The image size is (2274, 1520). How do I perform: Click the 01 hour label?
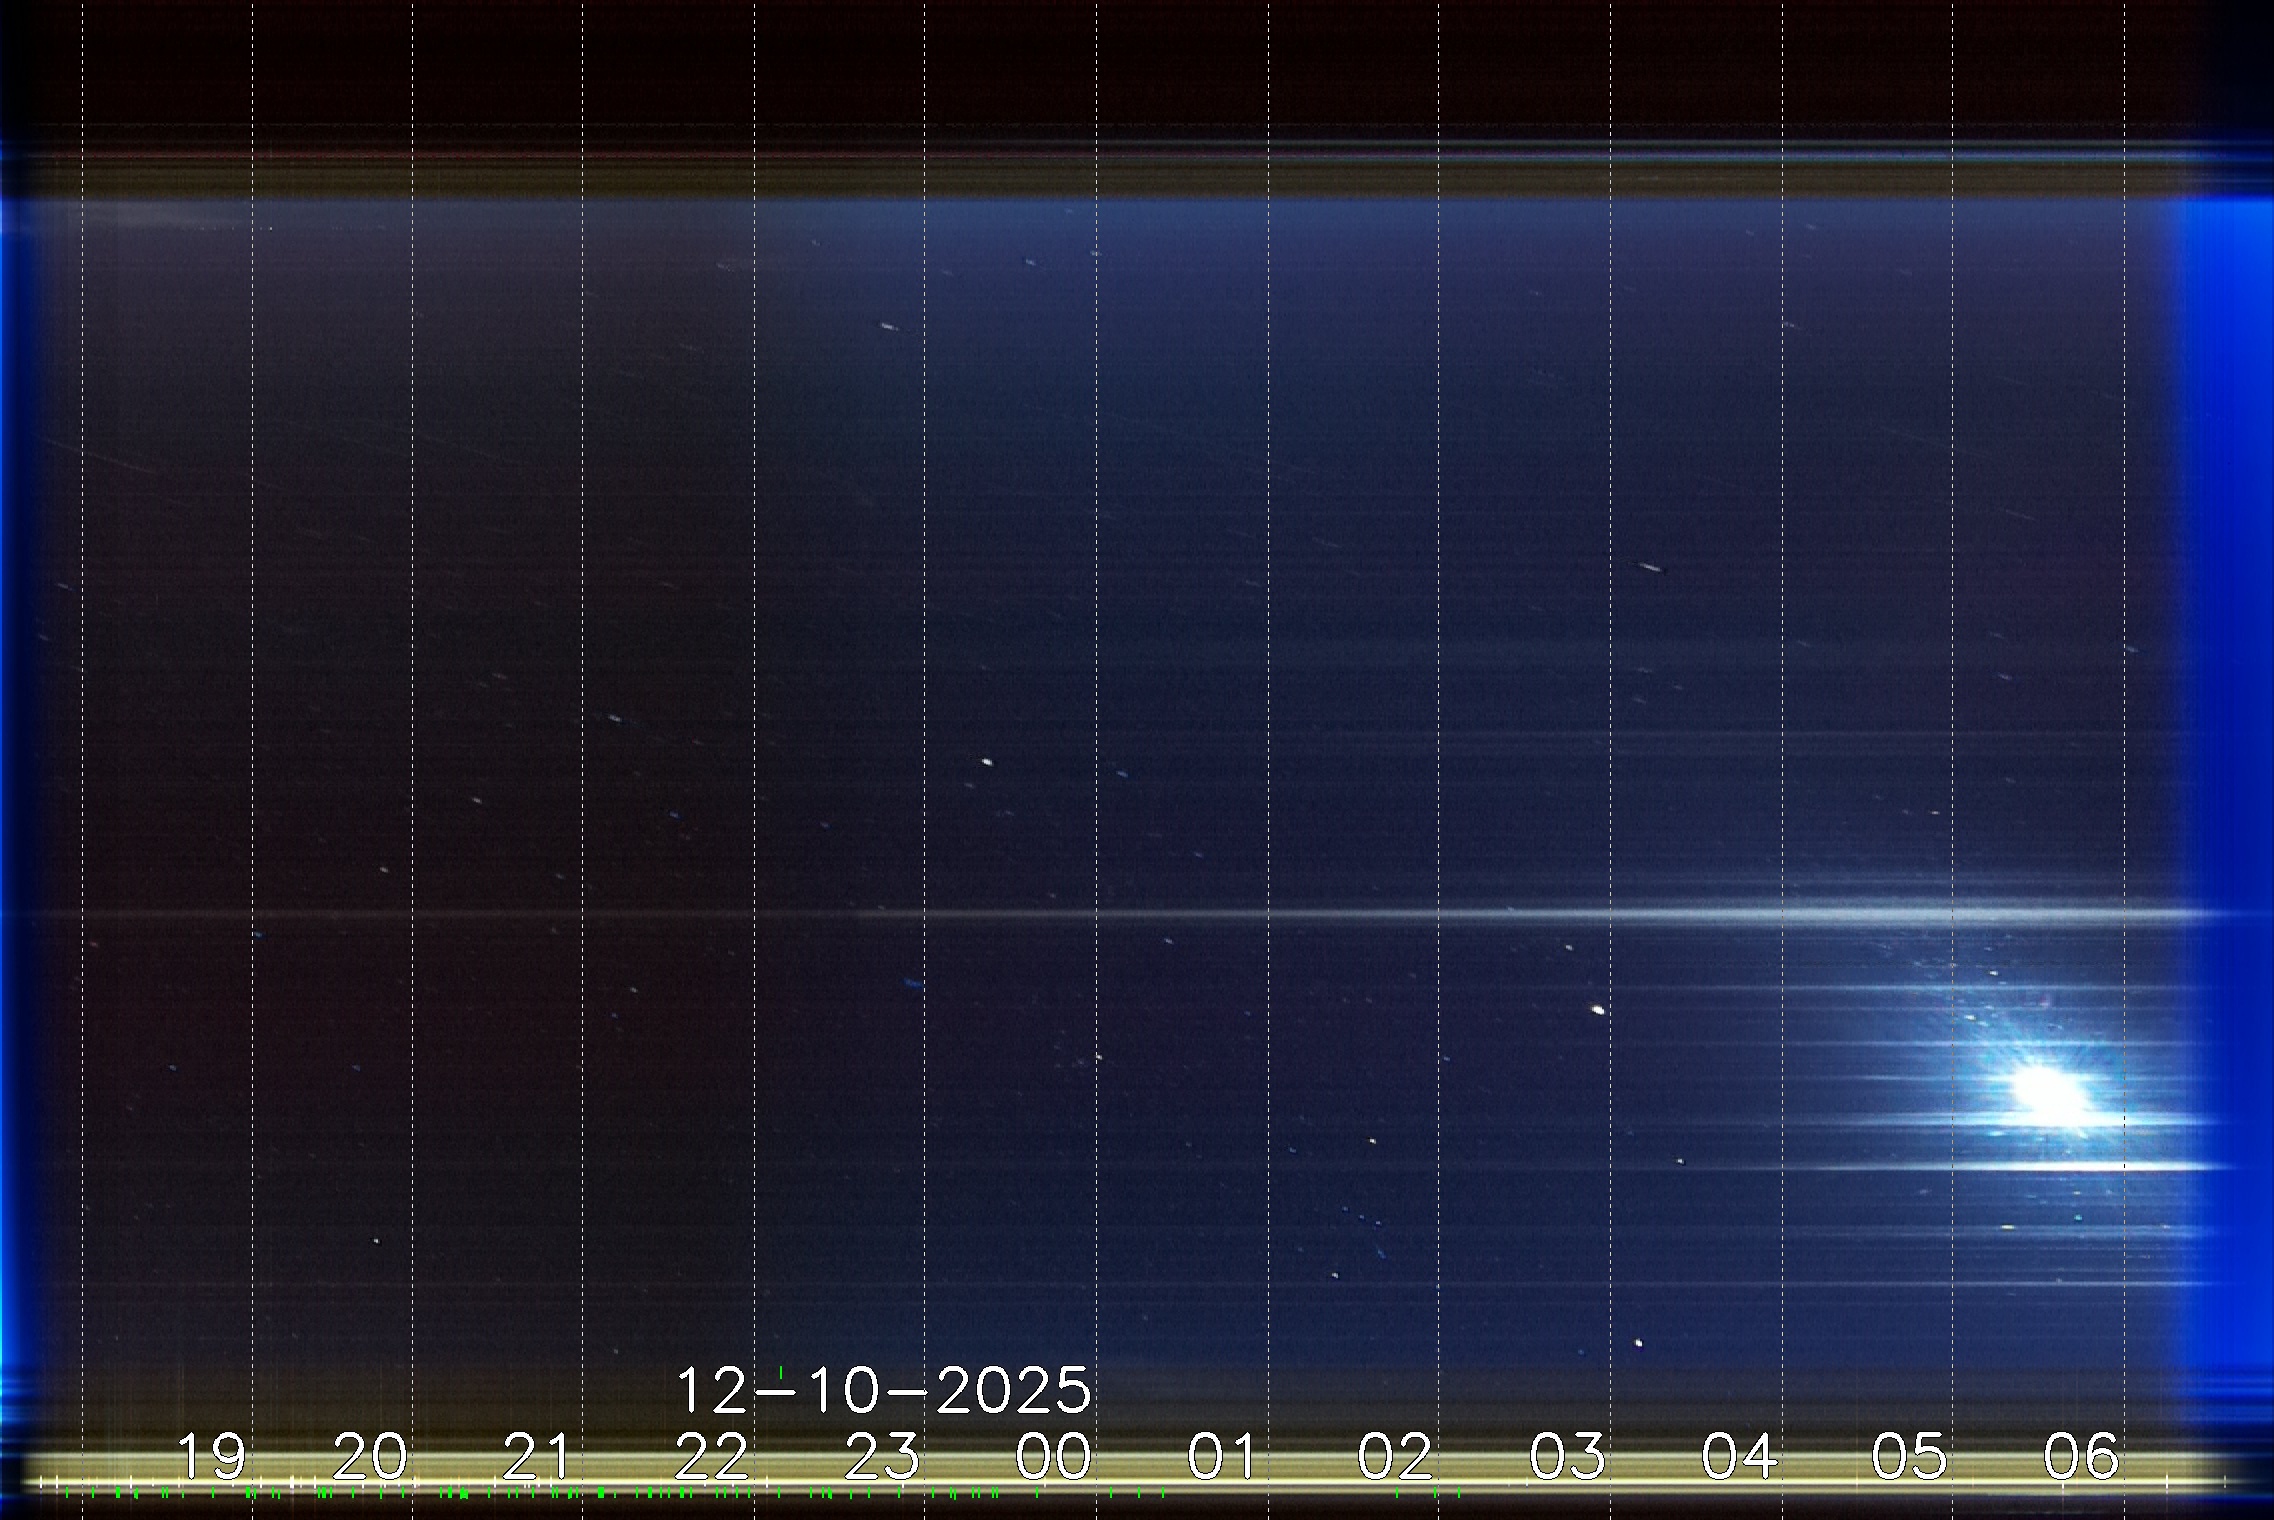1222,1456
